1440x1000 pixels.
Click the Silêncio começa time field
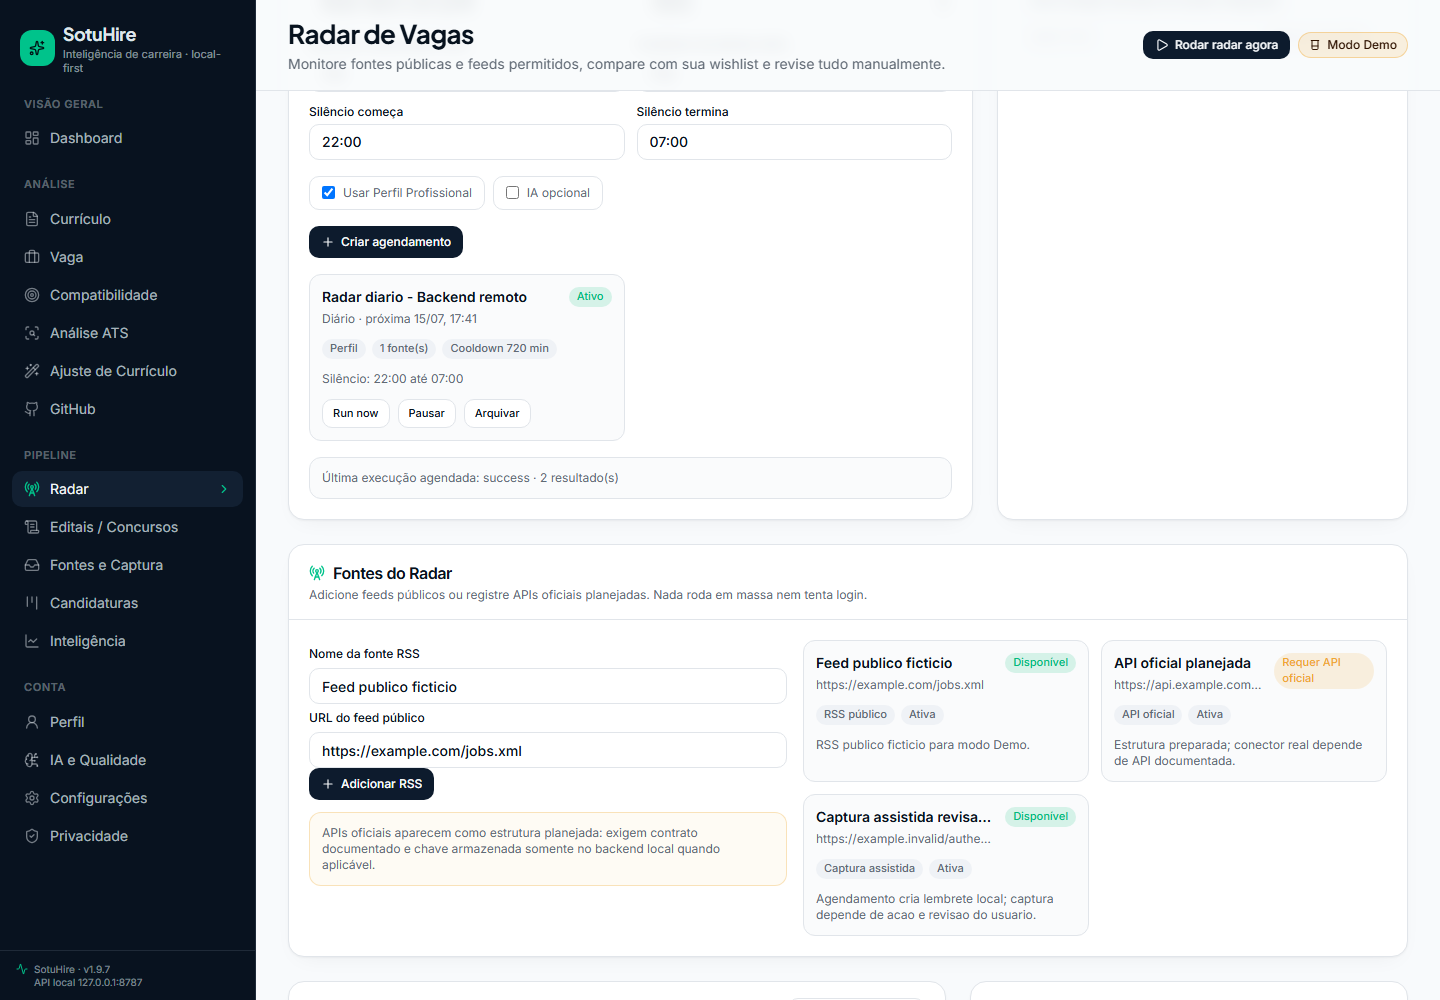[x=467, y=142]
